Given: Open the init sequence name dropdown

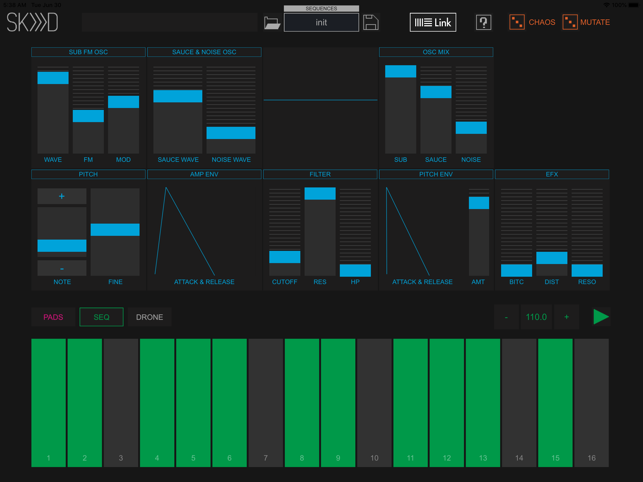Looking at the screenshot, I should click(x=321, y=23).
